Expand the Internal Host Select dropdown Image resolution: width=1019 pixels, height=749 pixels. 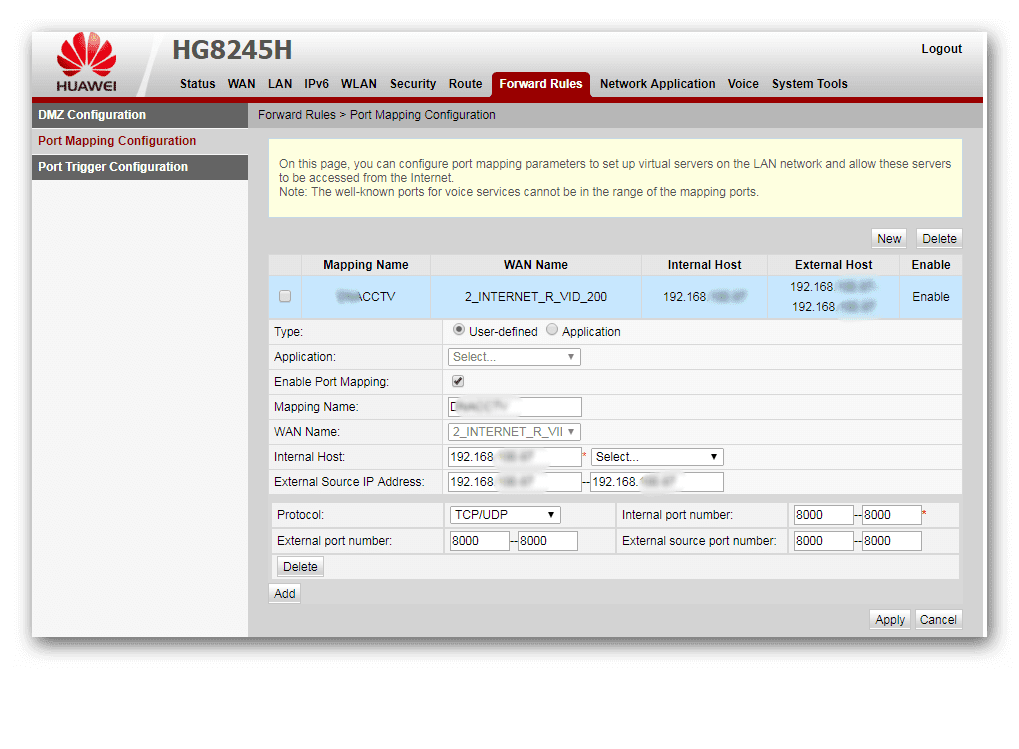tap(656, 456)
